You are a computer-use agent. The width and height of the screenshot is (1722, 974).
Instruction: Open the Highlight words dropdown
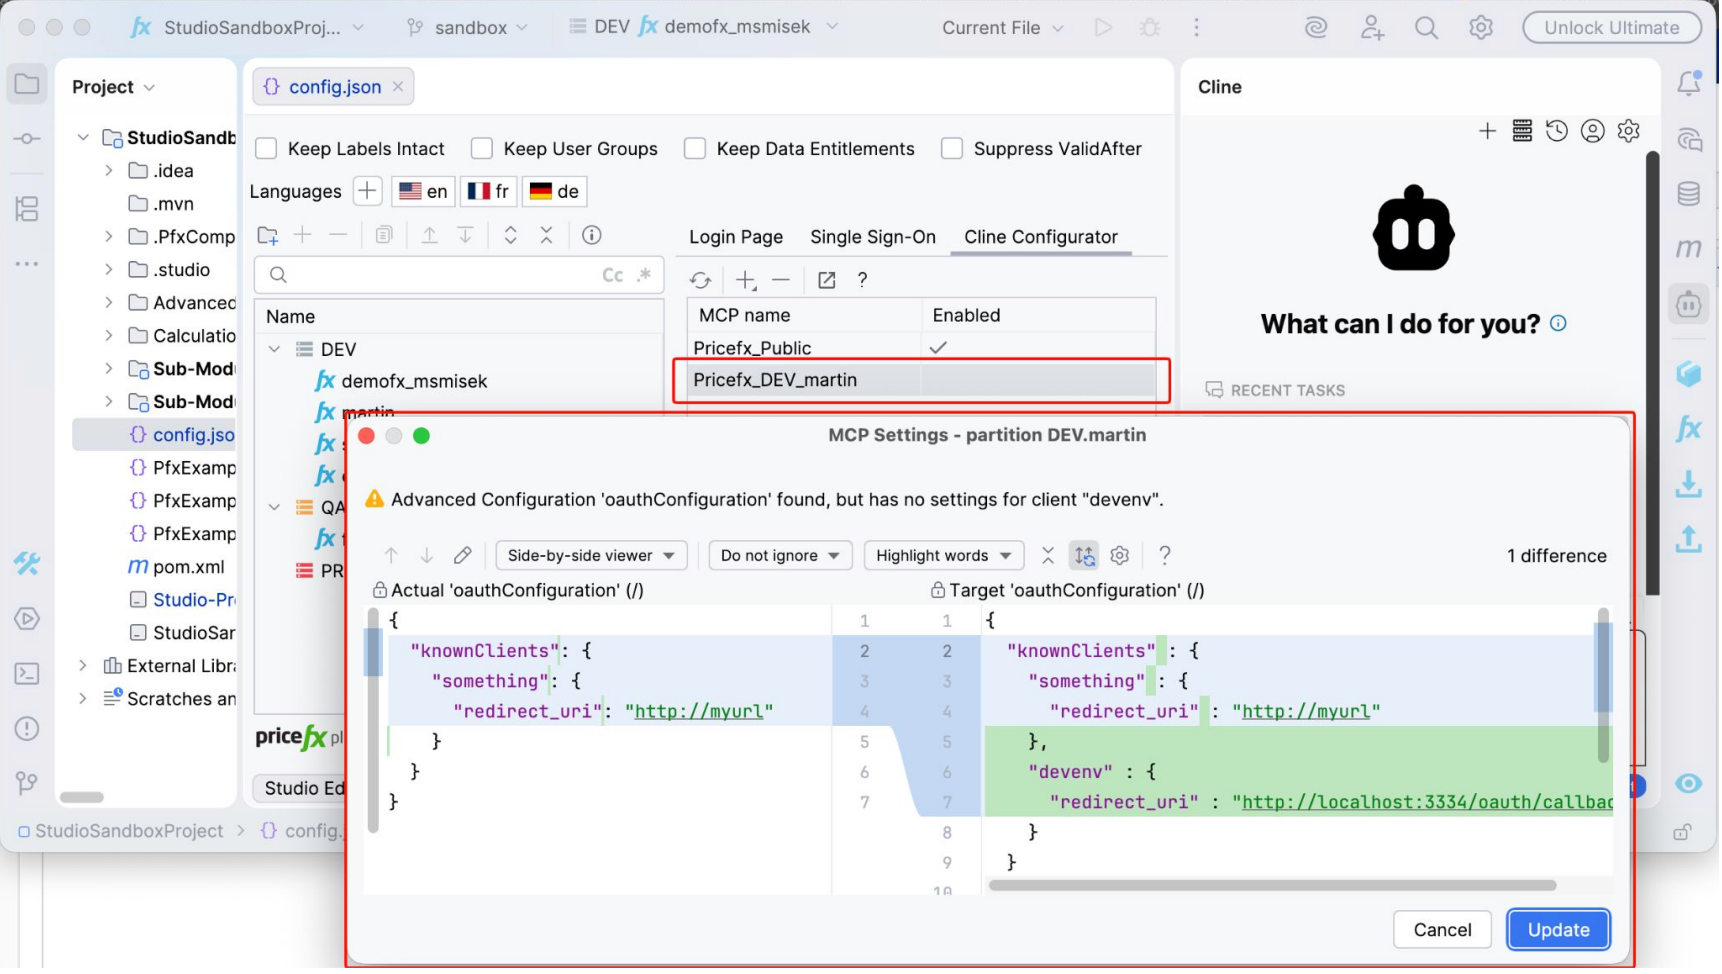point(943,556)
